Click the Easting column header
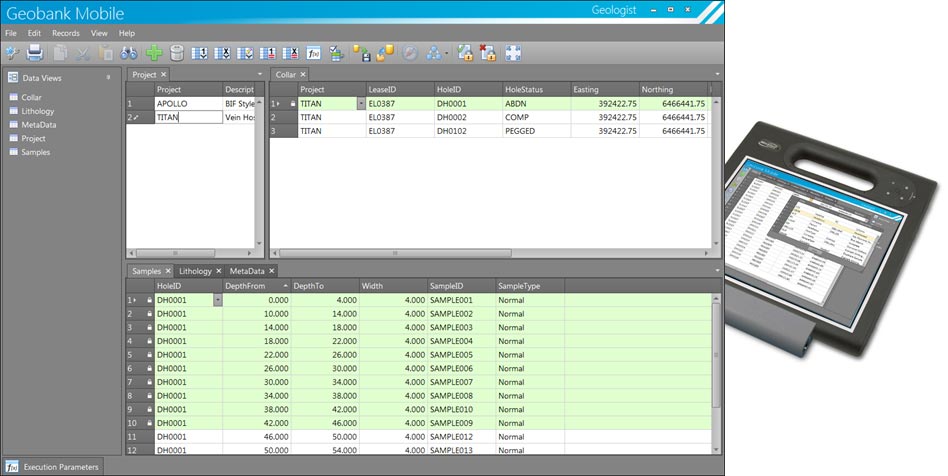 (605, 90)
